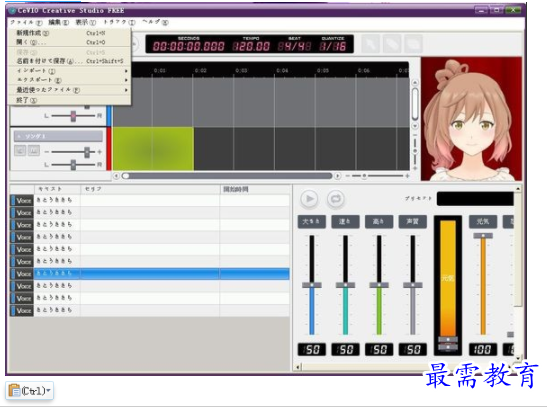
Task: Click Voice icon in first table row
Action: click(x=22, y=201)
